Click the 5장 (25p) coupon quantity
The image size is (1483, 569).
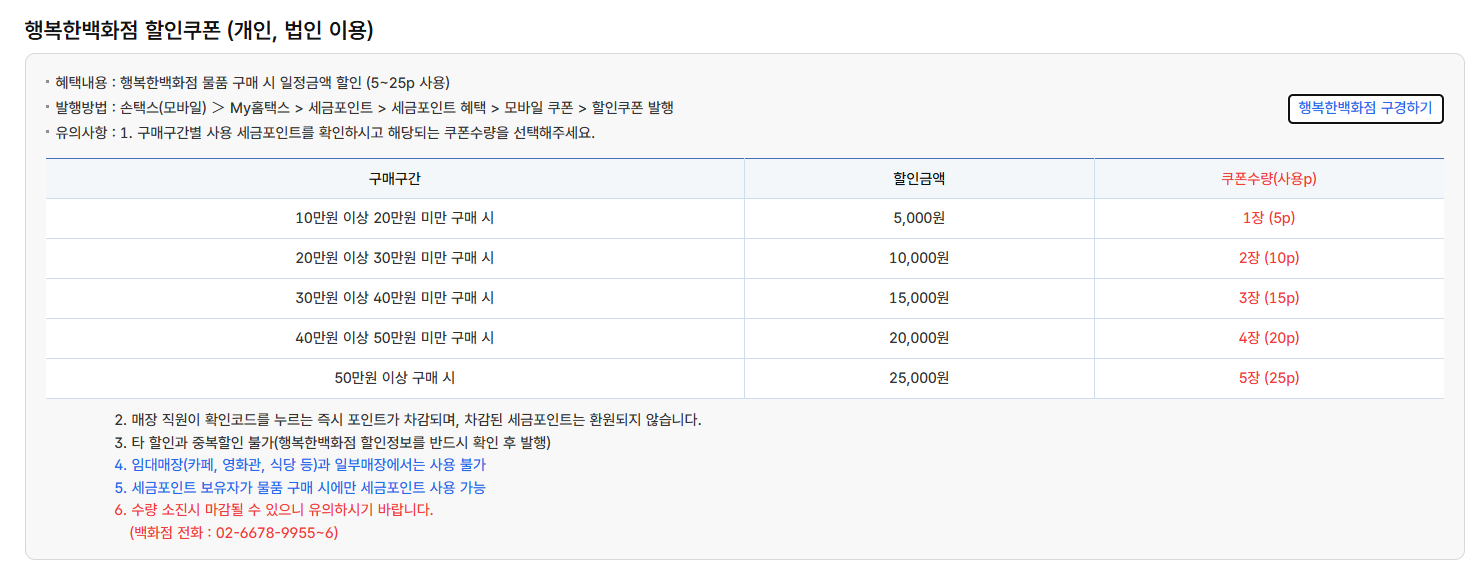click(x=1269, y=378)
